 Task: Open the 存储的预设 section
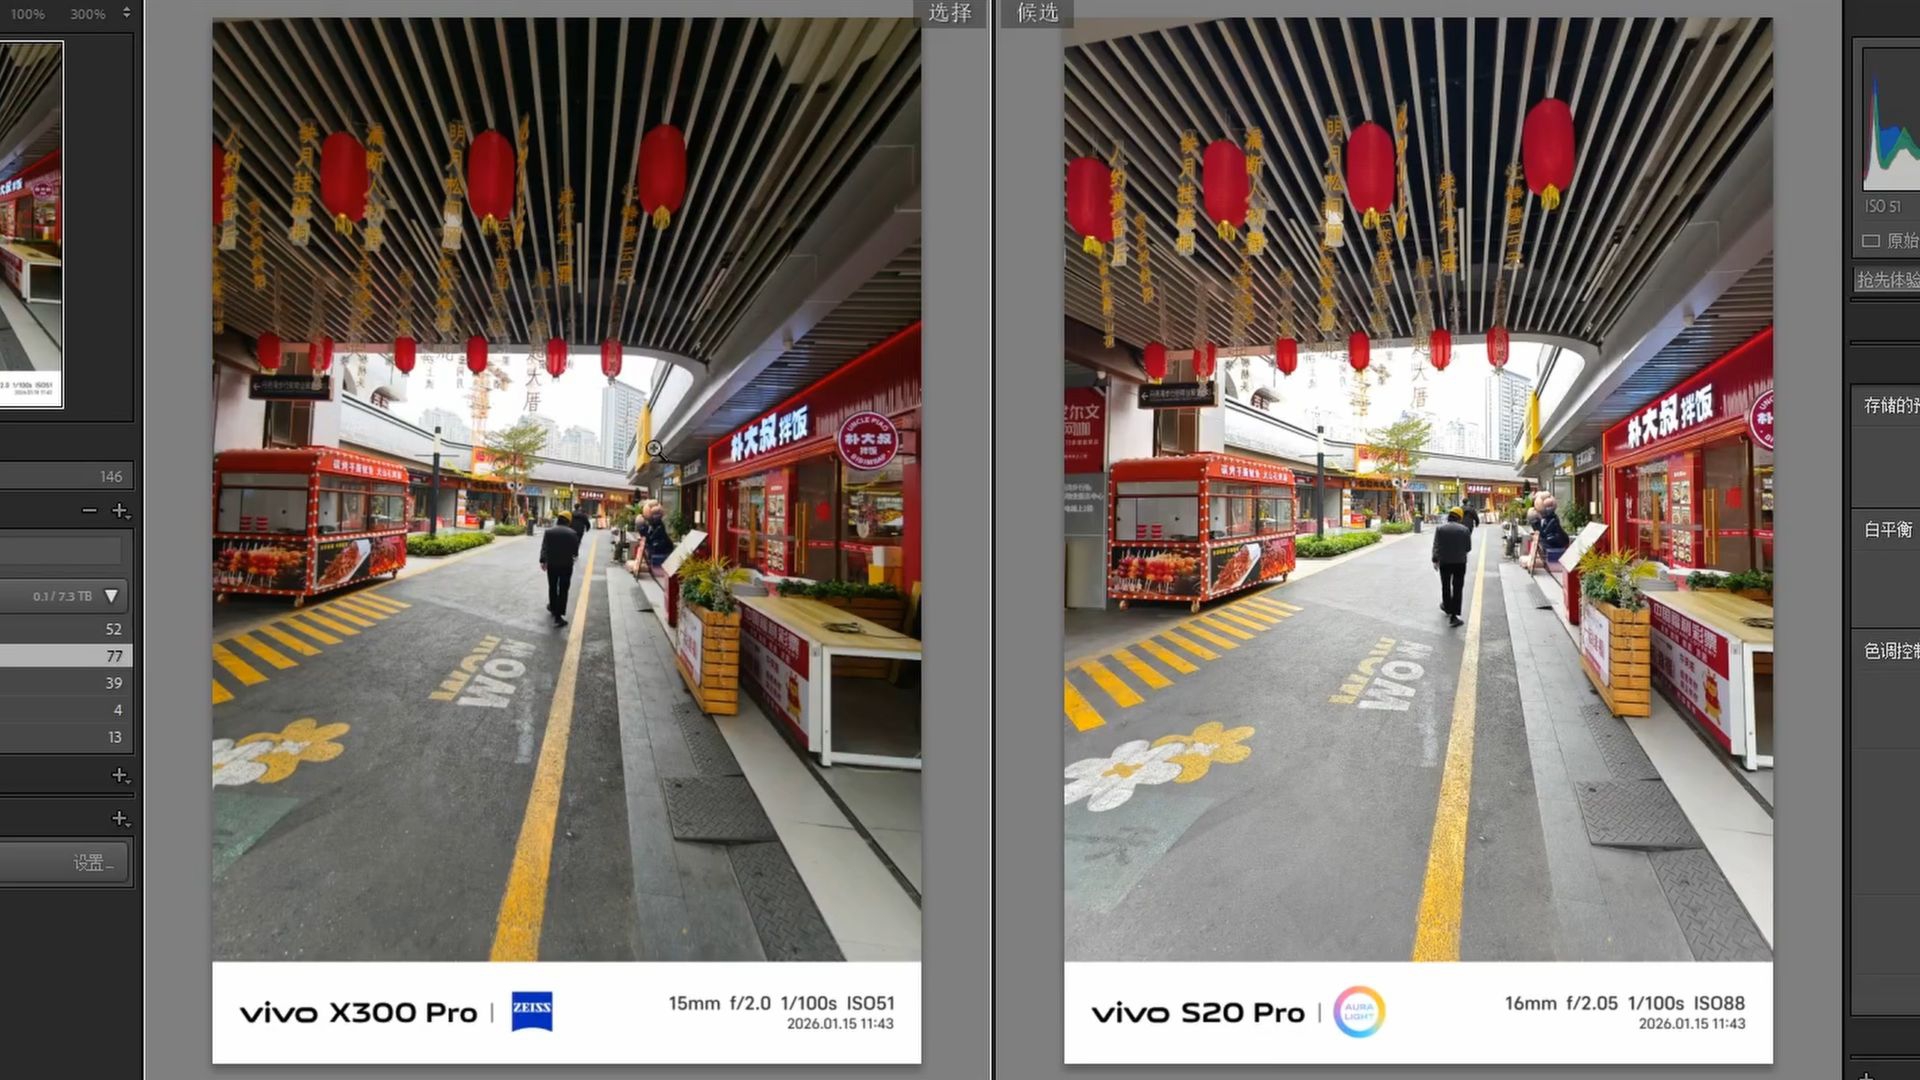point(1890,405)
